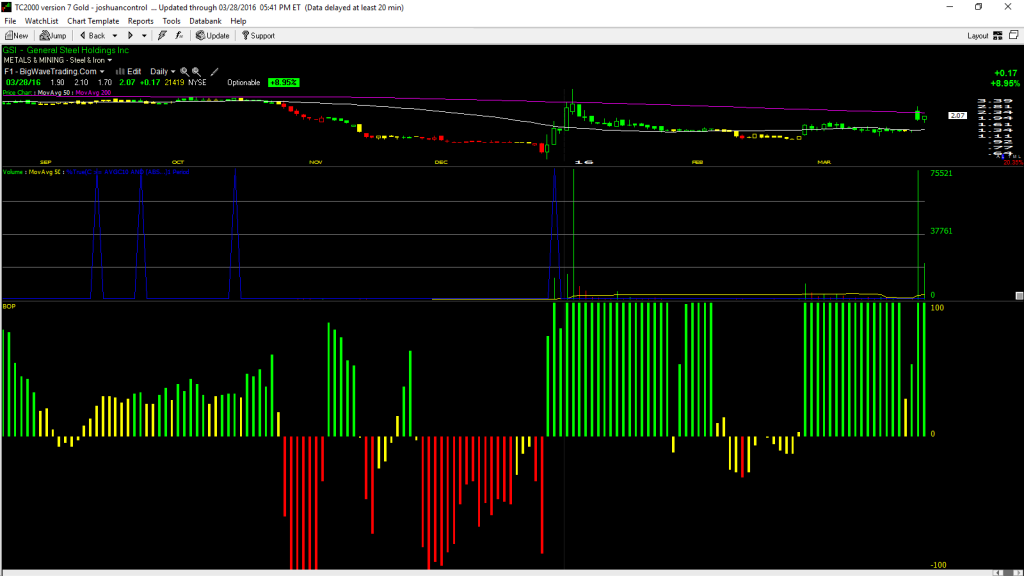
Task: Click the Optionable label
Action: [x=244, y=83]
